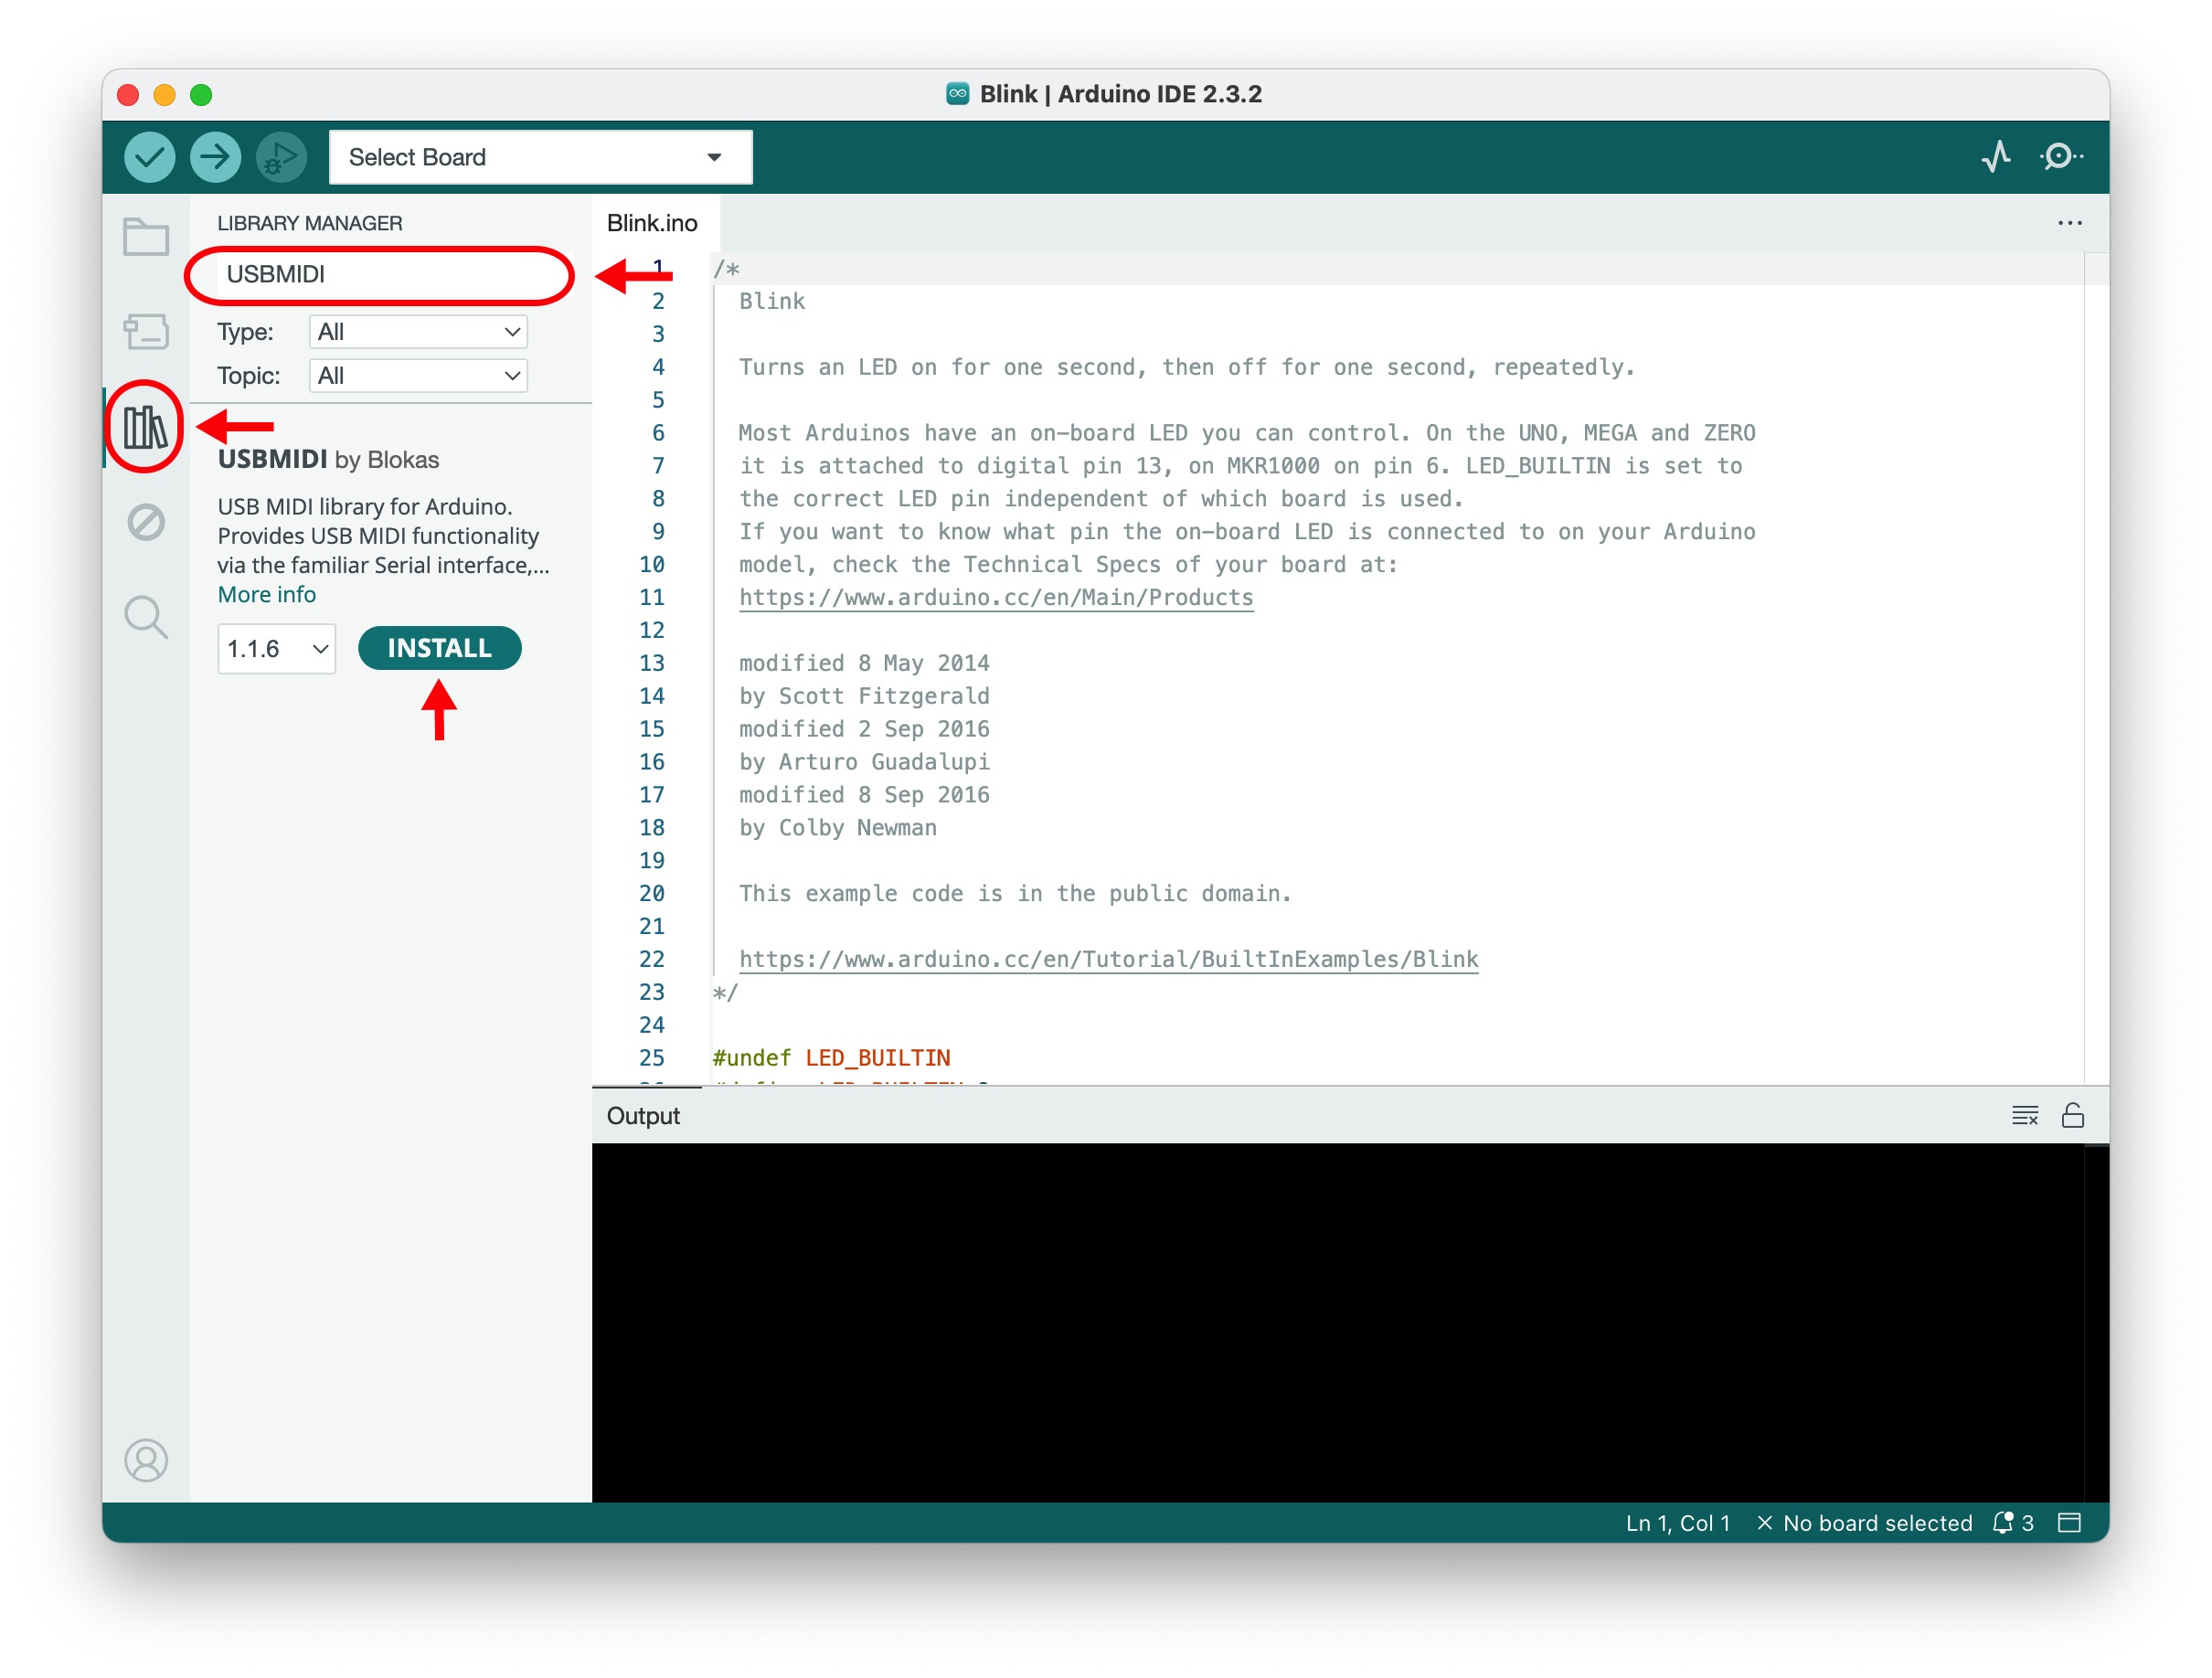Toggle the bottom panel icon in status bar
Screen dimensions: 2212x1678
[x=2069, y=1522]
